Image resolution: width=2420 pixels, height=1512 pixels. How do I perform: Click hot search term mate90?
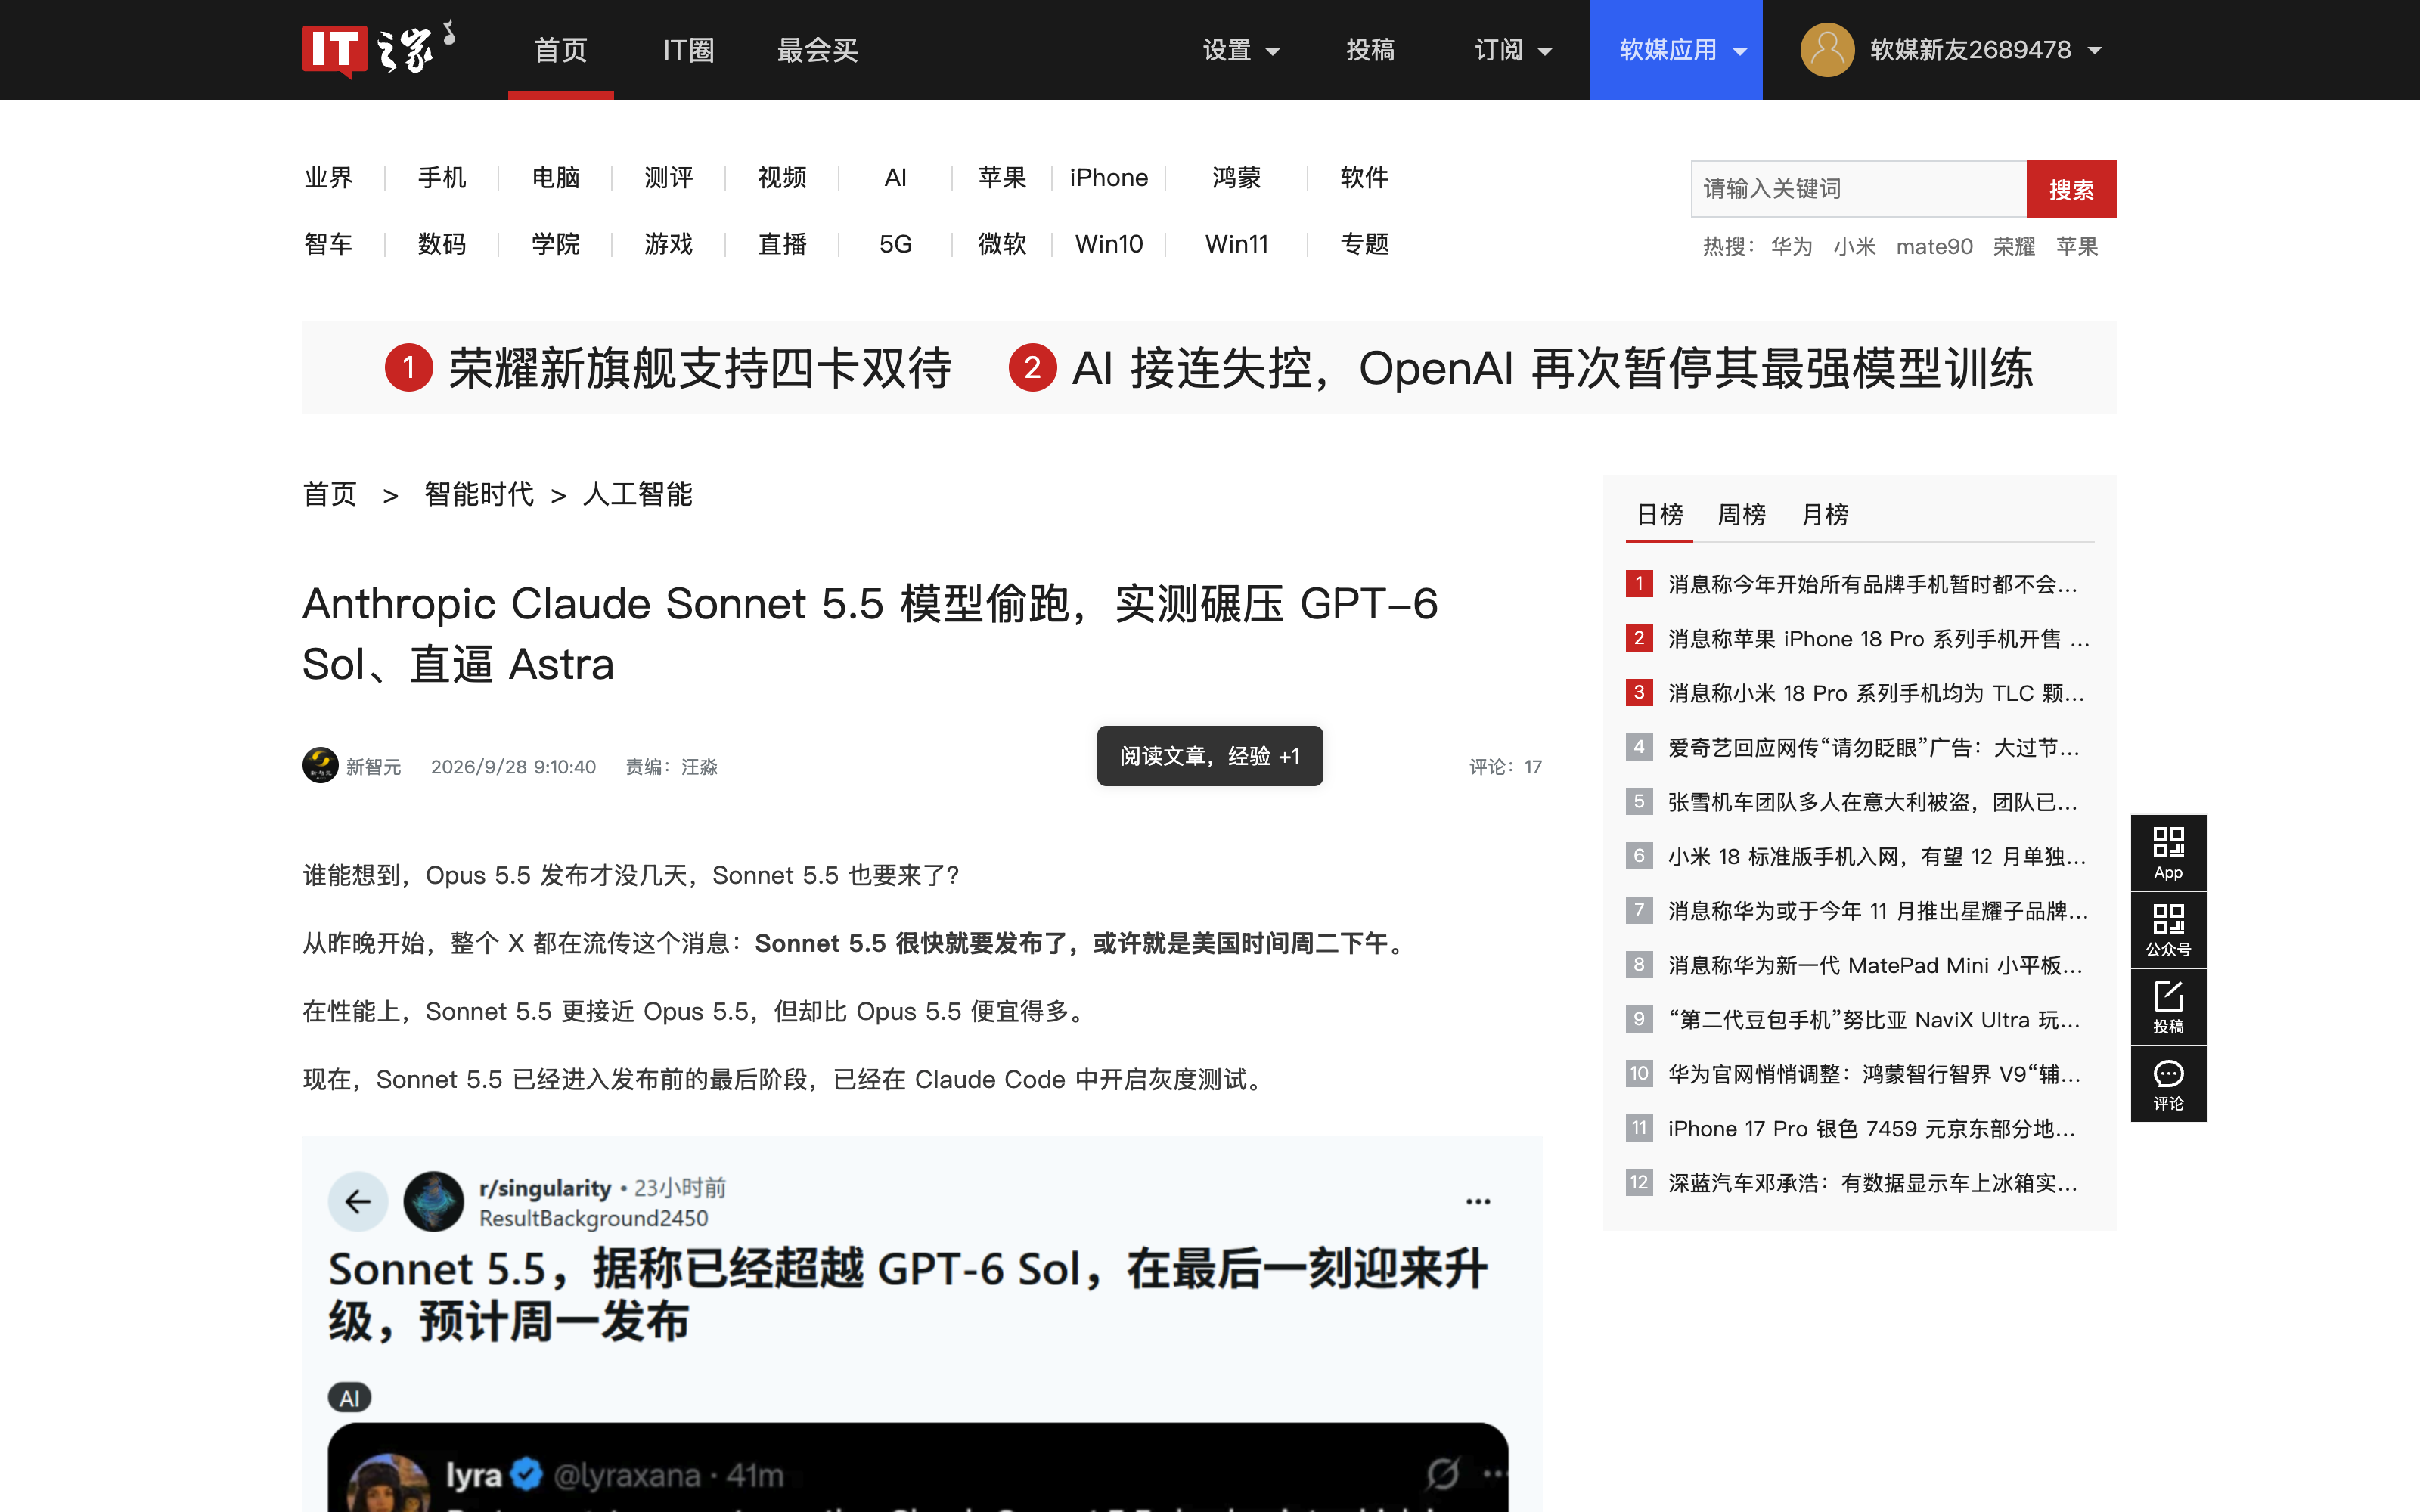(1934, 246)
